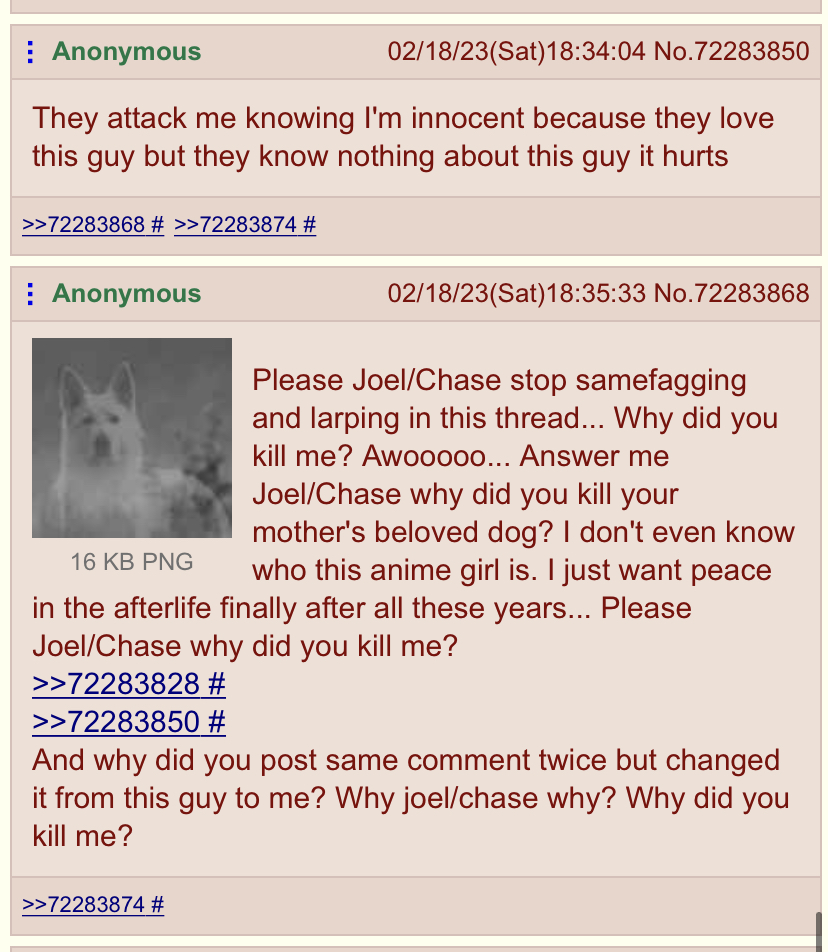The image size is (828, 952).
Task: Follow the >>72283874 backlink under the second post
Action: [83, 905]
